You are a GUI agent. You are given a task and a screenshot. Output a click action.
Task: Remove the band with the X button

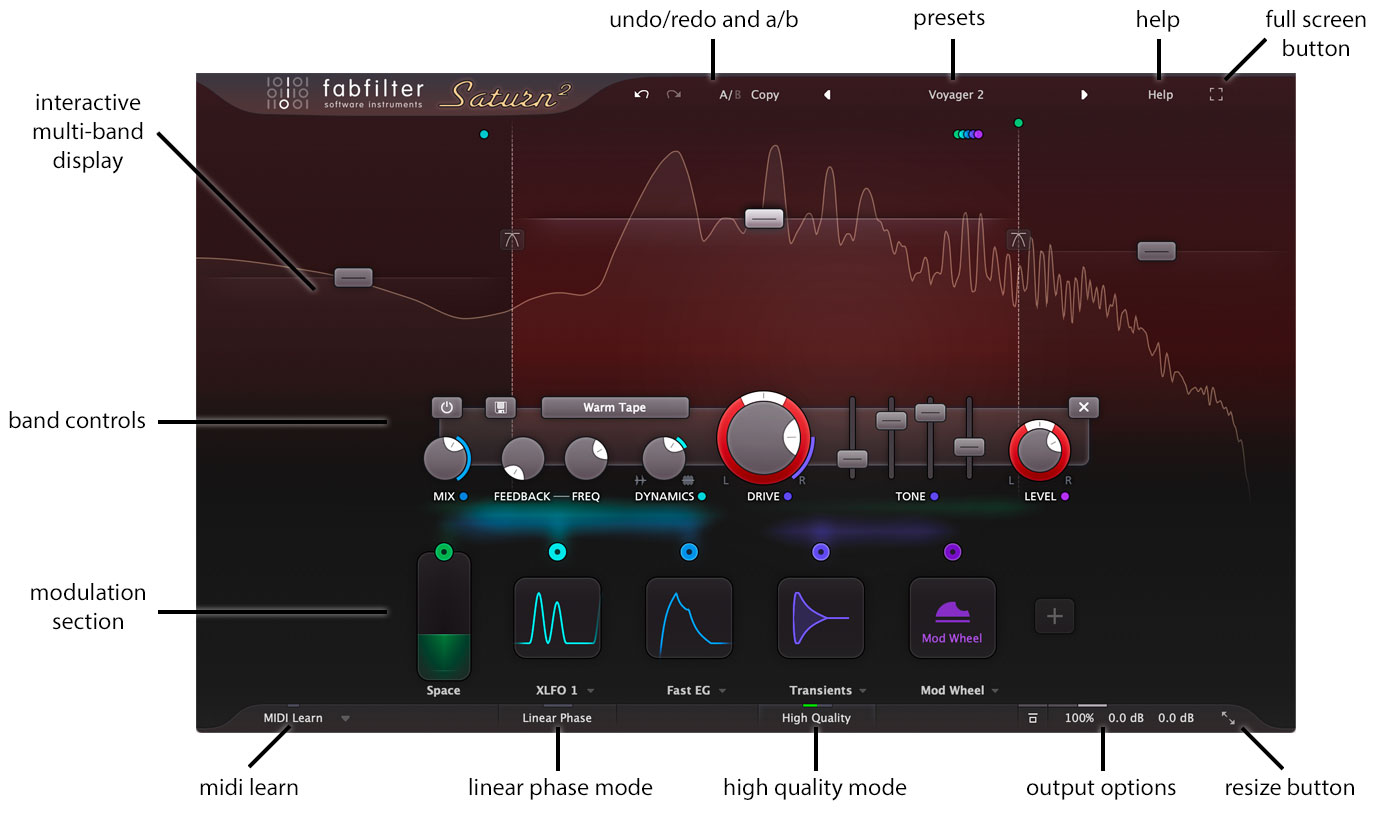click(x=1083, y=407)
